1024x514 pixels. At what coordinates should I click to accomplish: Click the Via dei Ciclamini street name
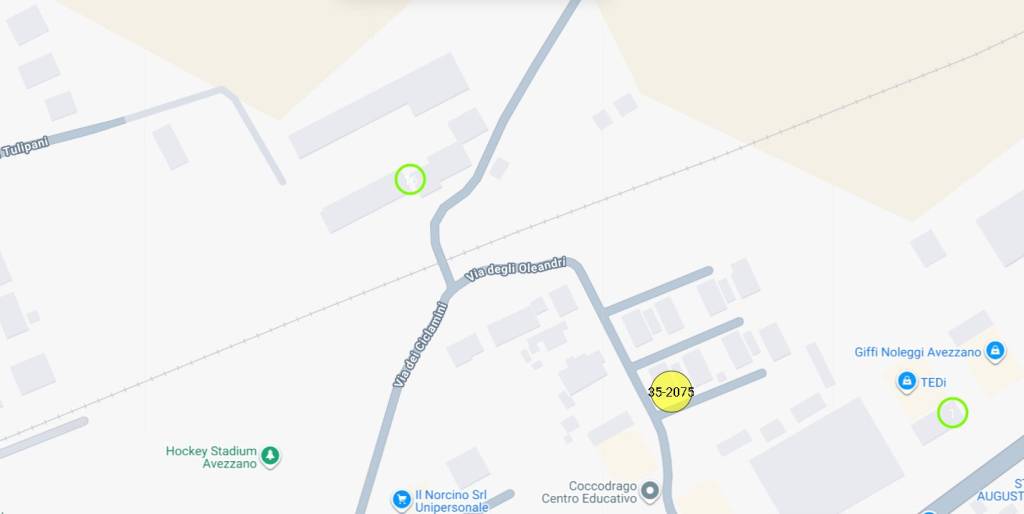(421, 344)
